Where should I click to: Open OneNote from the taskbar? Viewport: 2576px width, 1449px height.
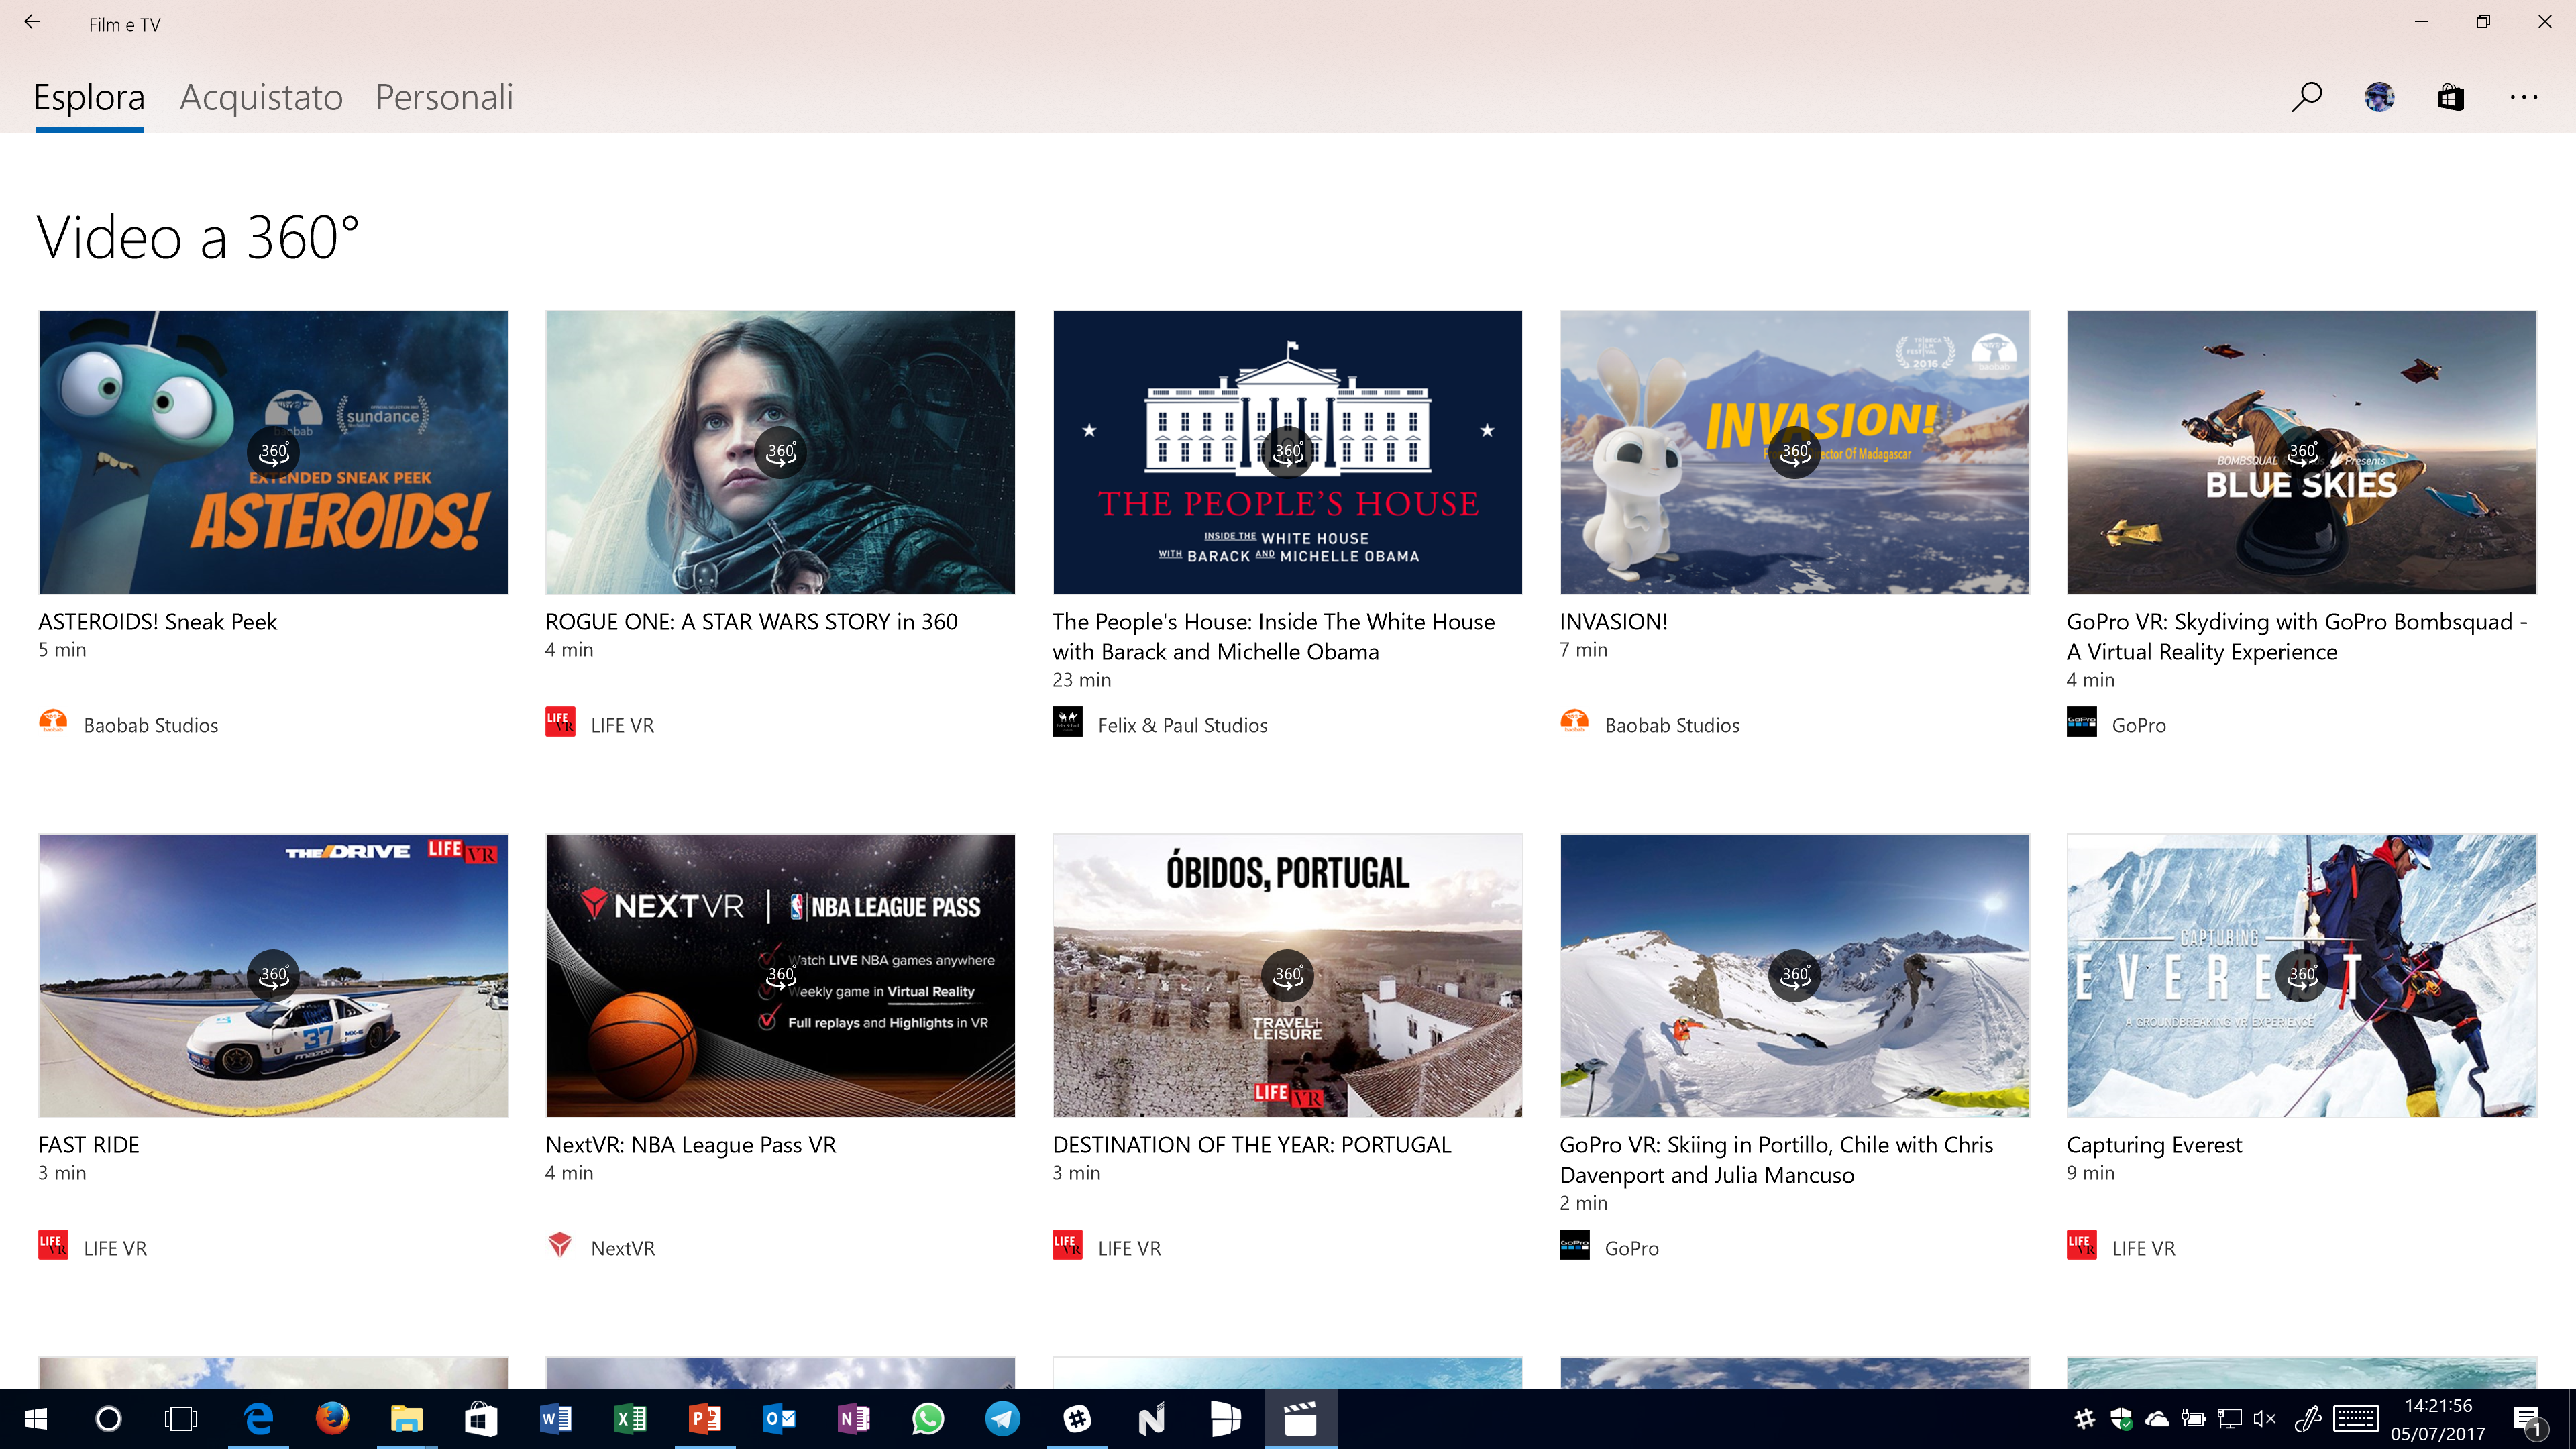[x=853, y=1418]
